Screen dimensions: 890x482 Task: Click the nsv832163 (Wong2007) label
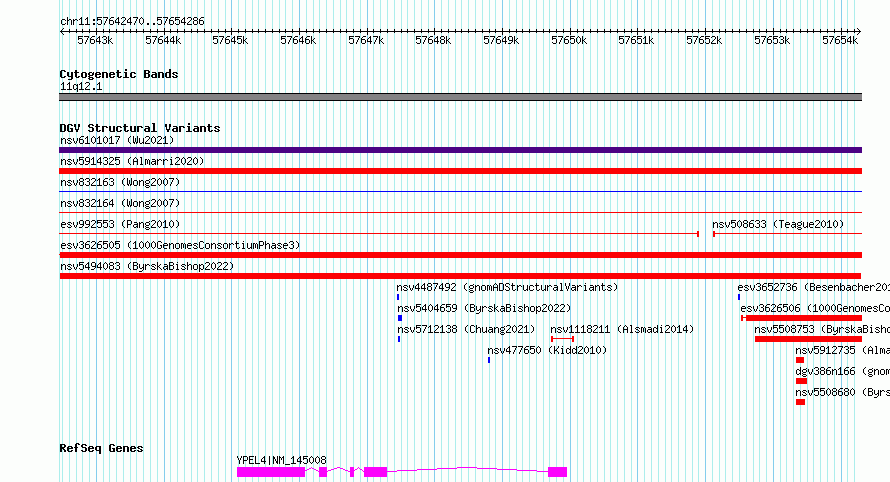pos(120,182)
